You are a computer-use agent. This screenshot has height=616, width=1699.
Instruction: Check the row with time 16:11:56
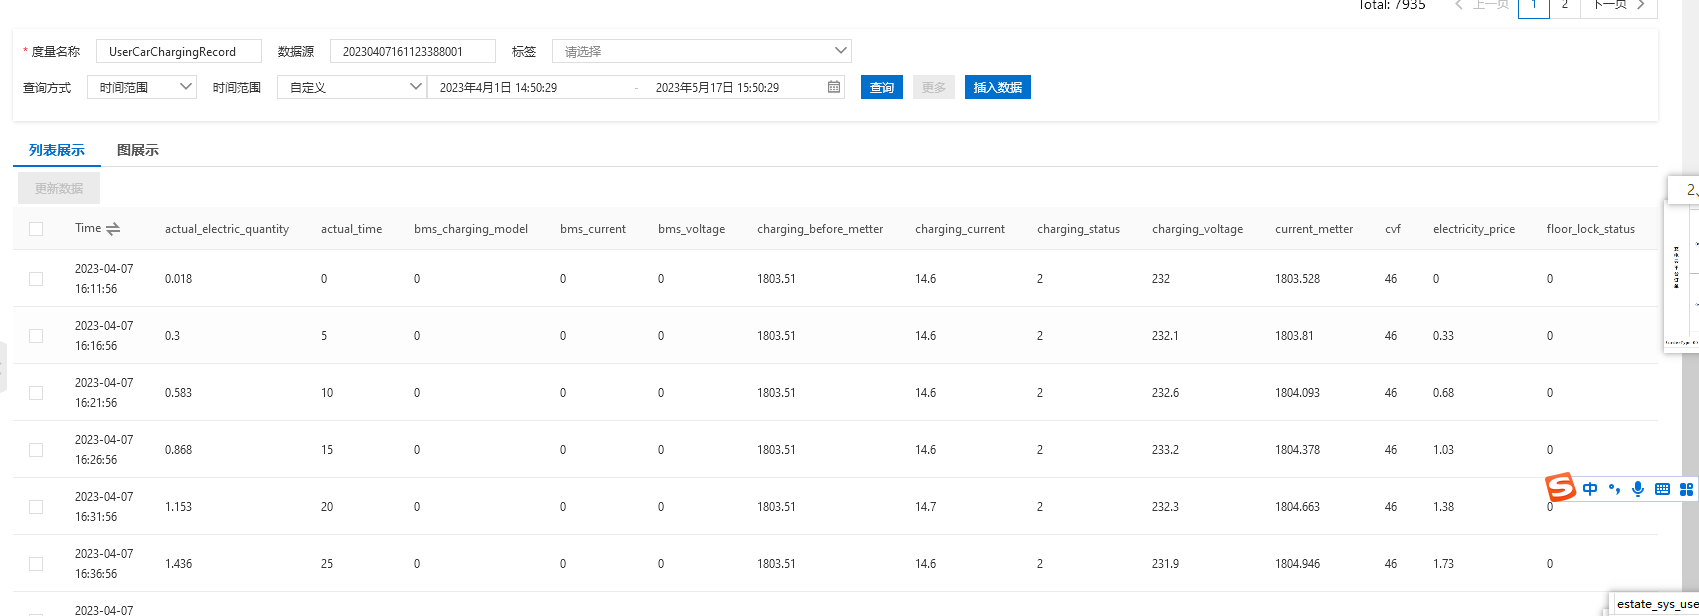[36, 279]
